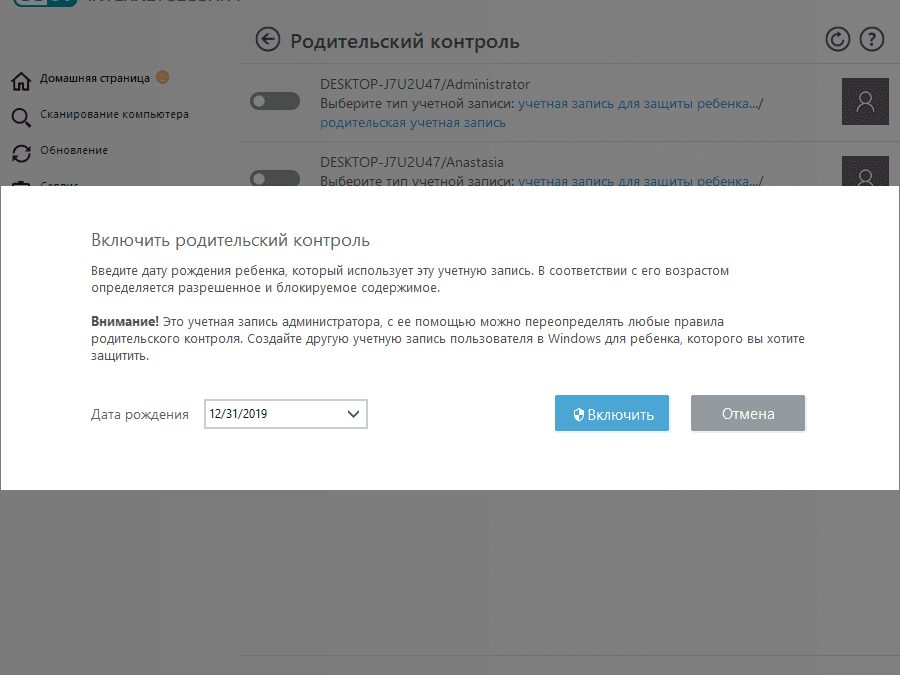900x675 pixels.
Task: Click the Administrator account avatar icon
Action: pos(864,101)
